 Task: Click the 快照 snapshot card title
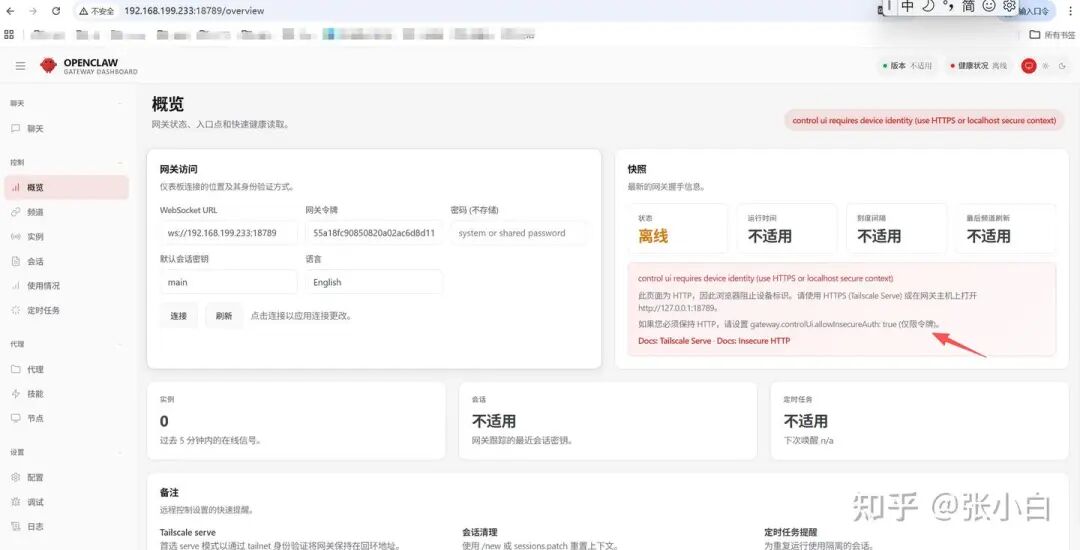coord(637,169)
